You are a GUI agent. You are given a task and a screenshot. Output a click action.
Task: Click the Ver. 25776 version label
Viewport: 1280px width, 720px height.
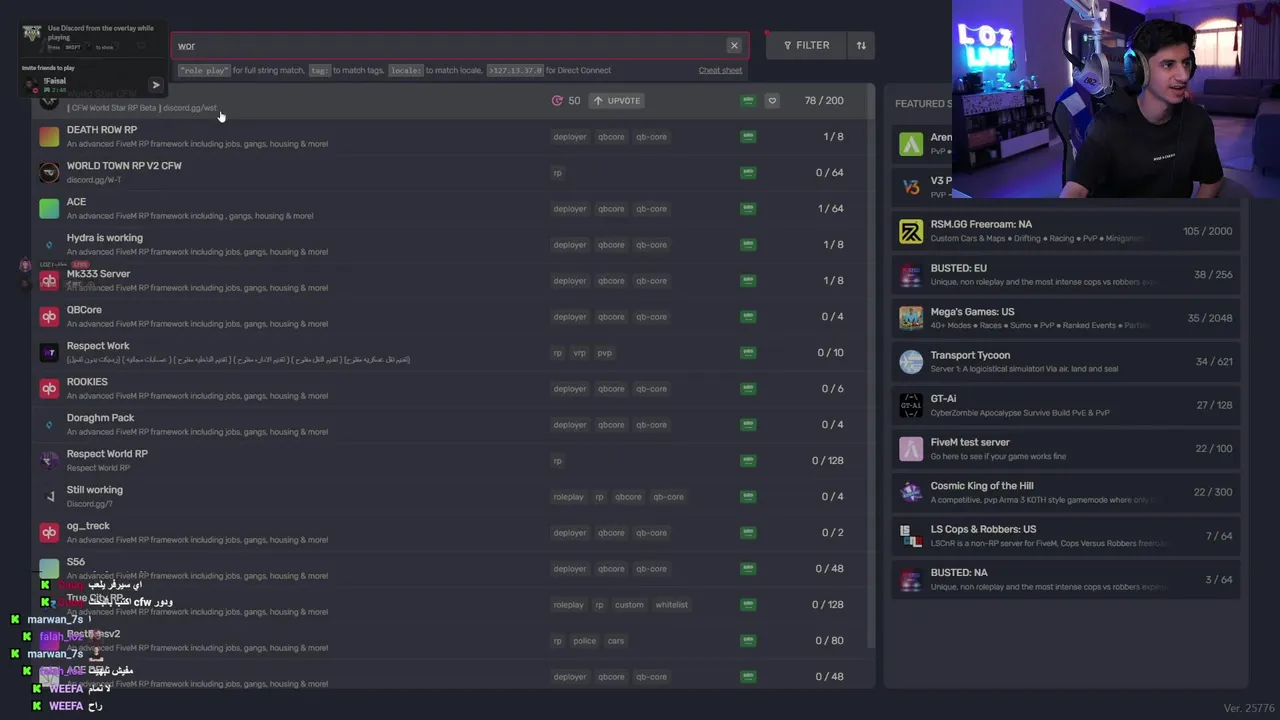(x=1247, y=708)
